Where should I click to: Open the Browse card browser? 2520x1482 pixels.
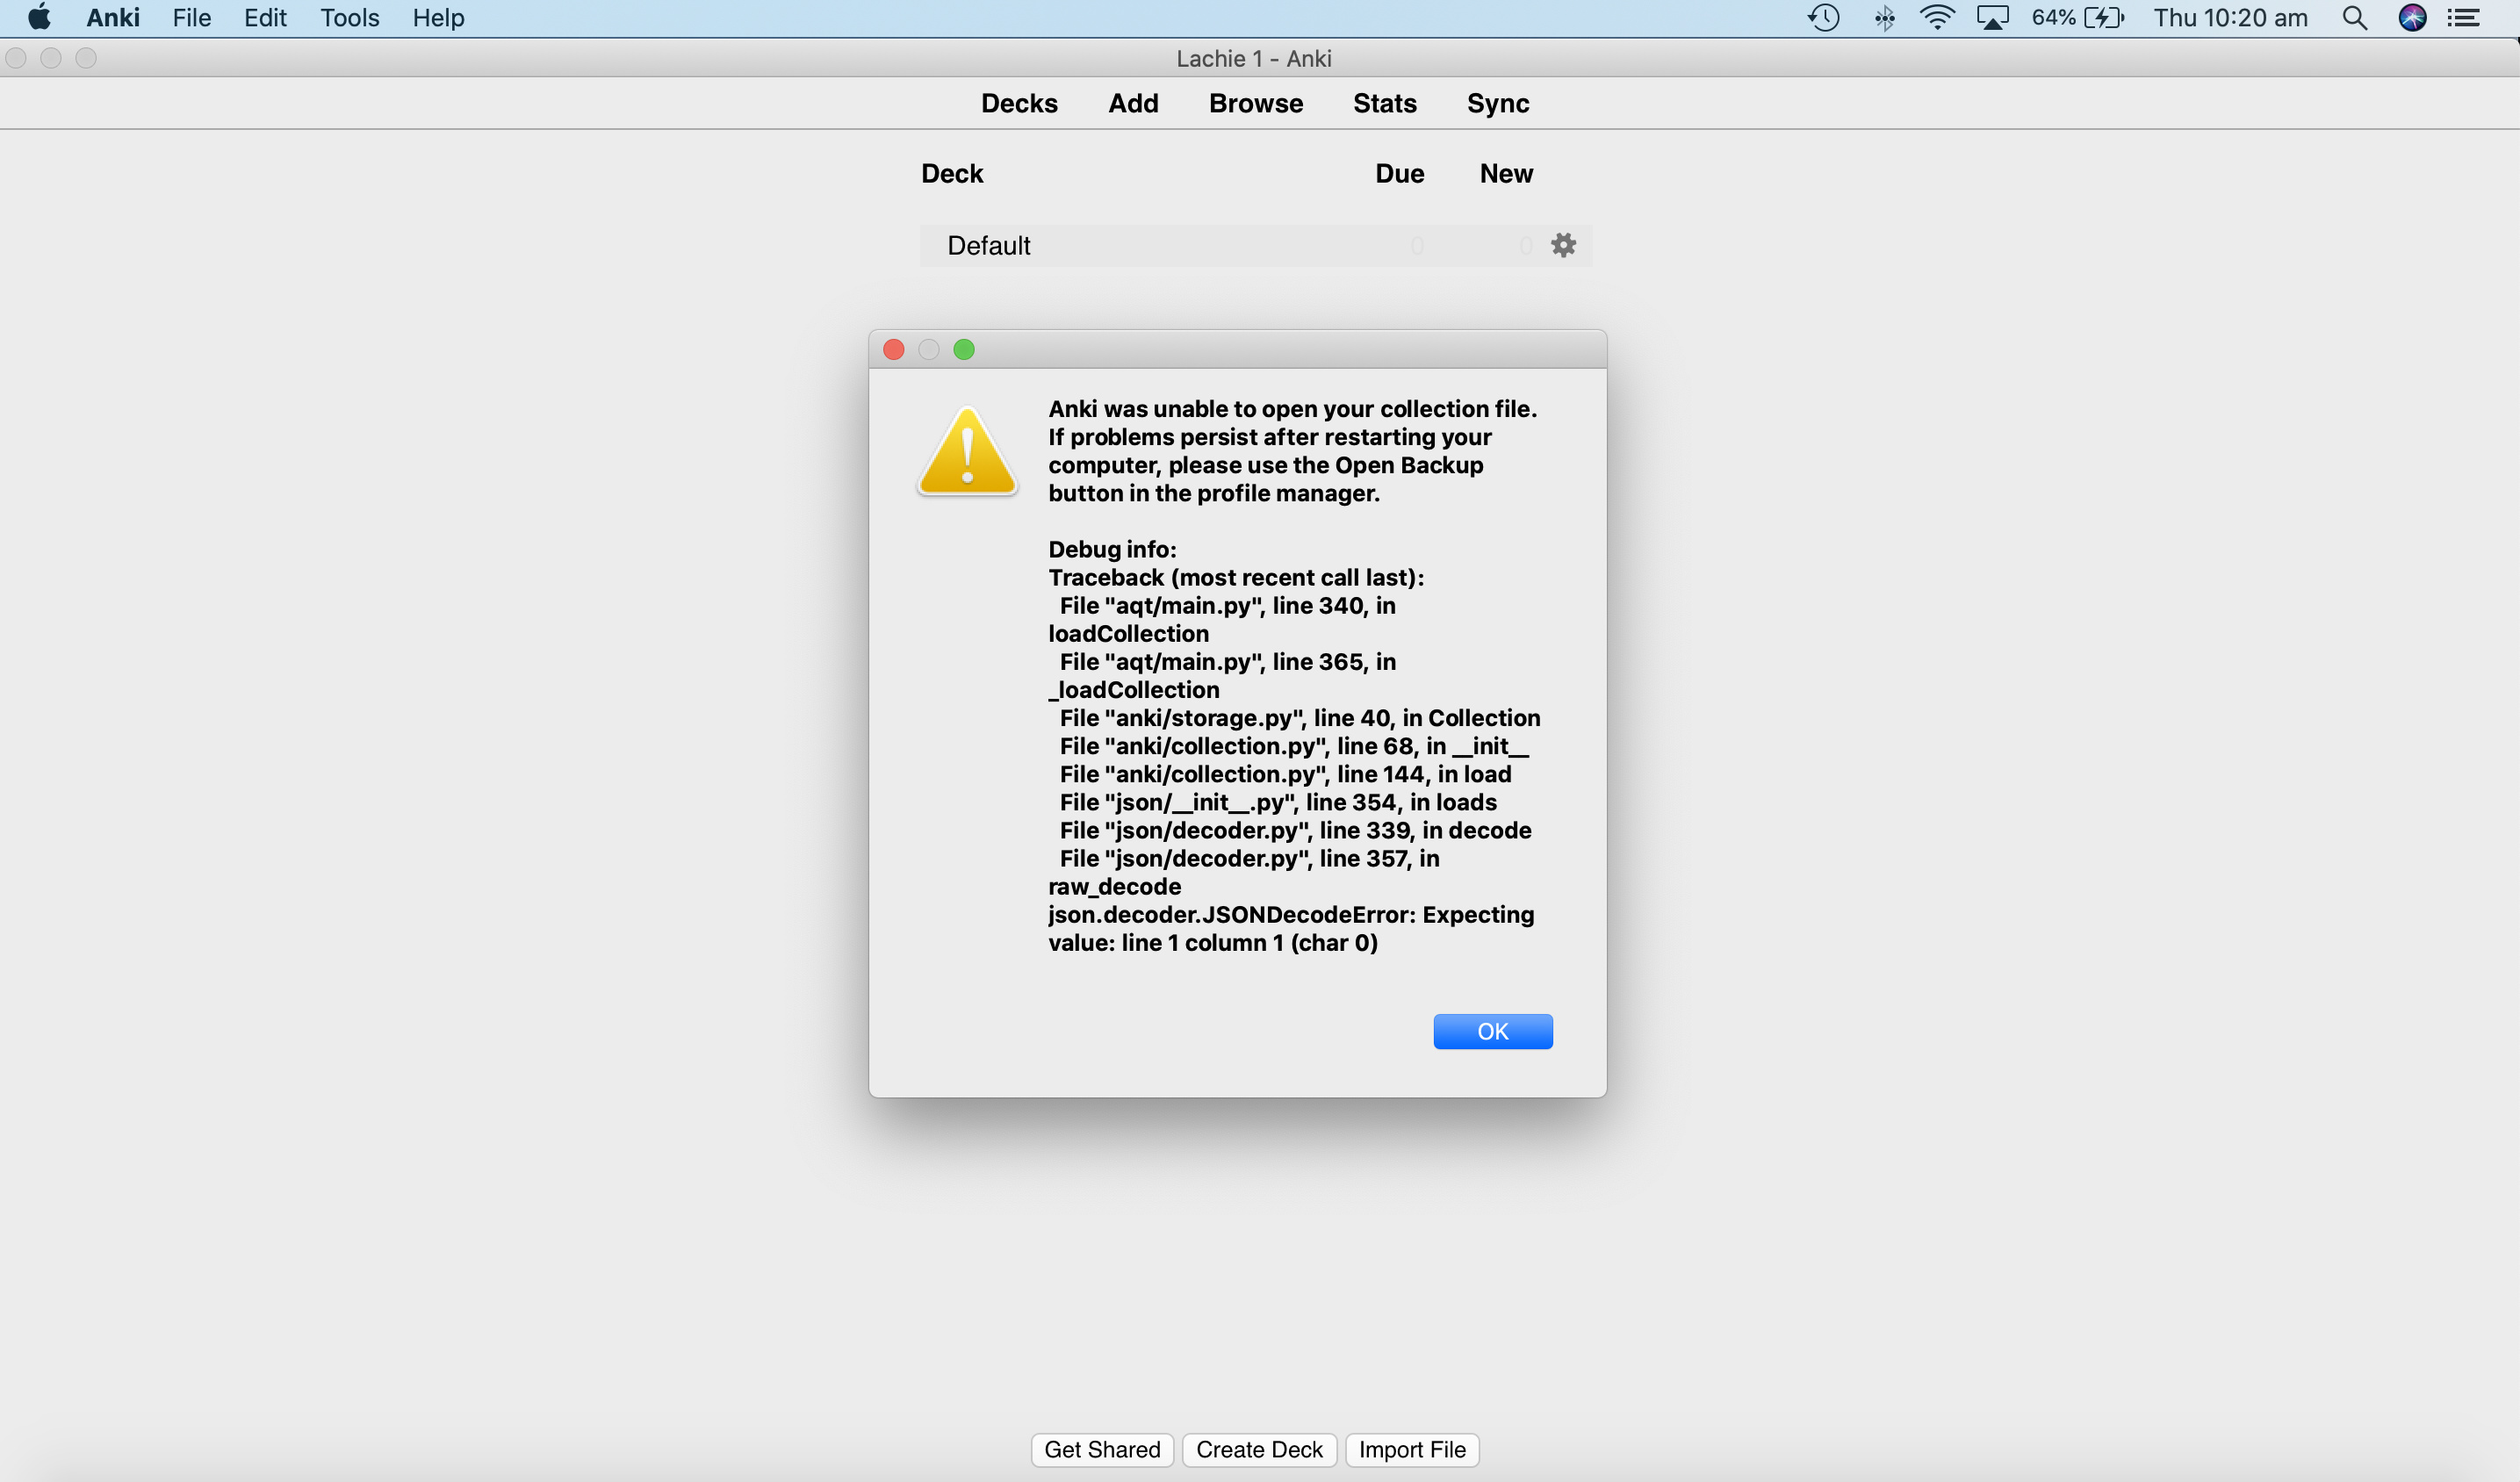tap(1256, 103)
